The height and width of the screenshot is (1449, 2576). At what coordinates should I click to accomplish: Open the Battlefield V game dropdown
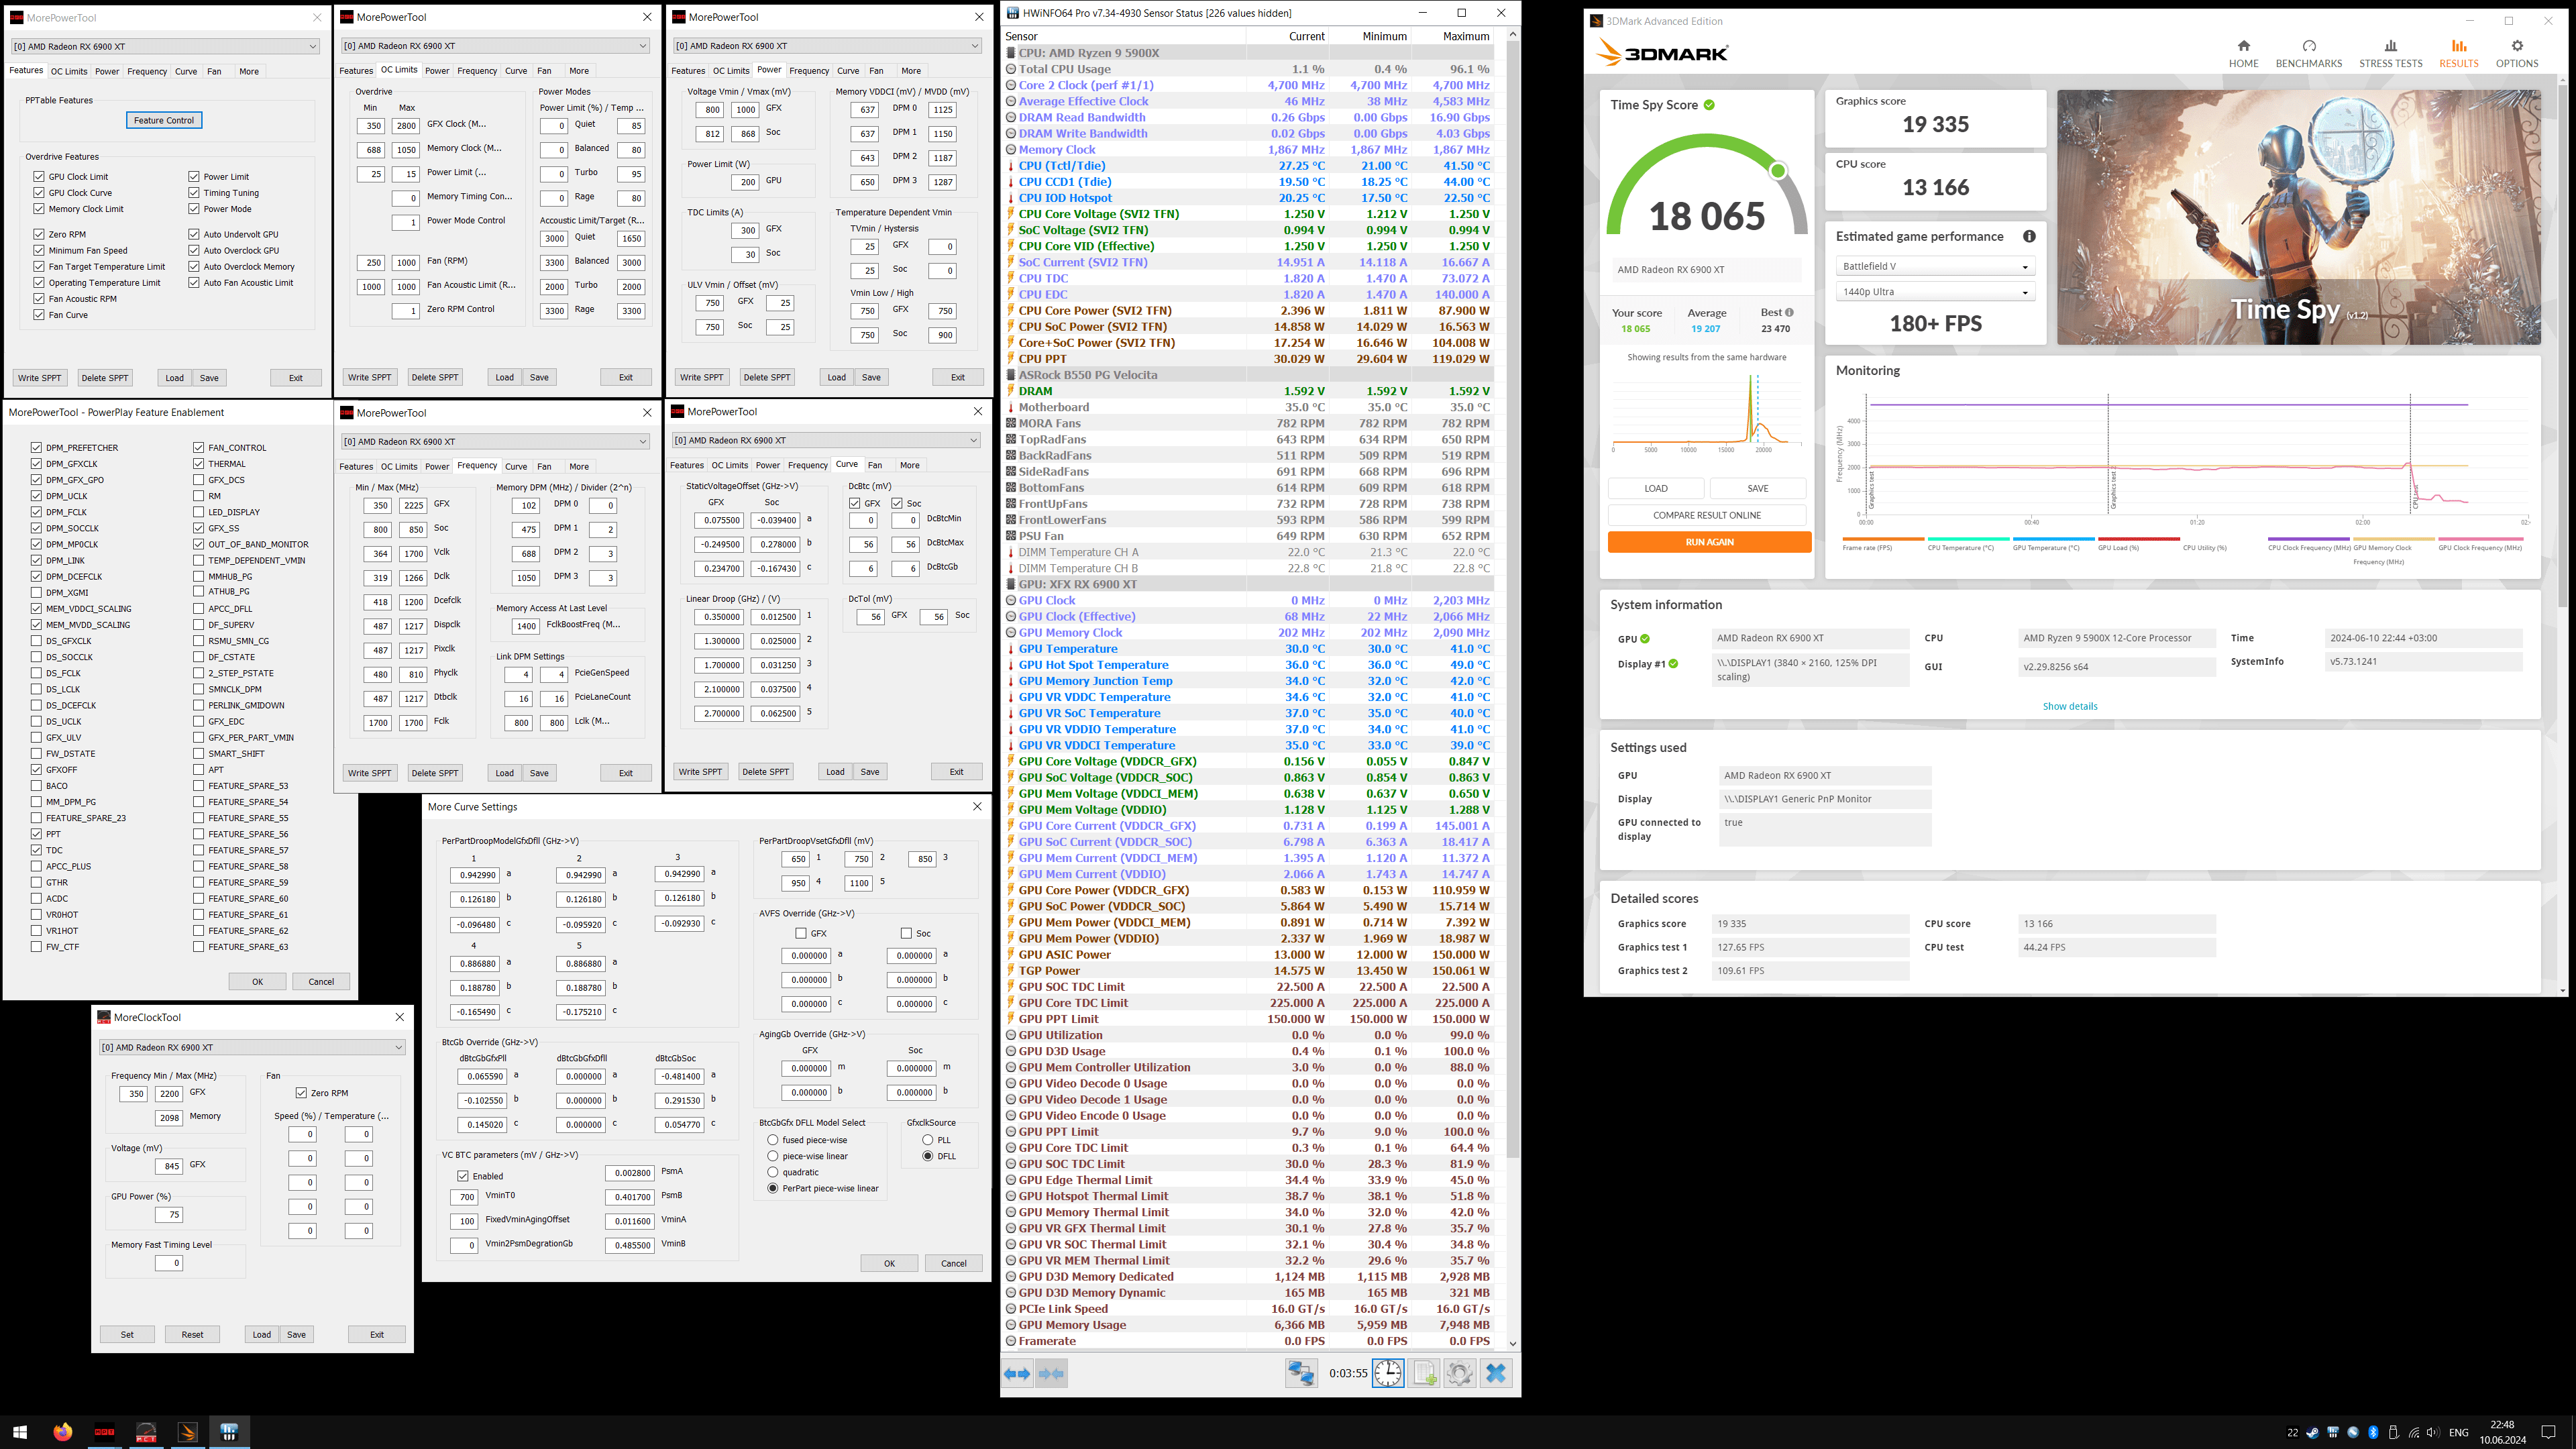(1934, 266)
